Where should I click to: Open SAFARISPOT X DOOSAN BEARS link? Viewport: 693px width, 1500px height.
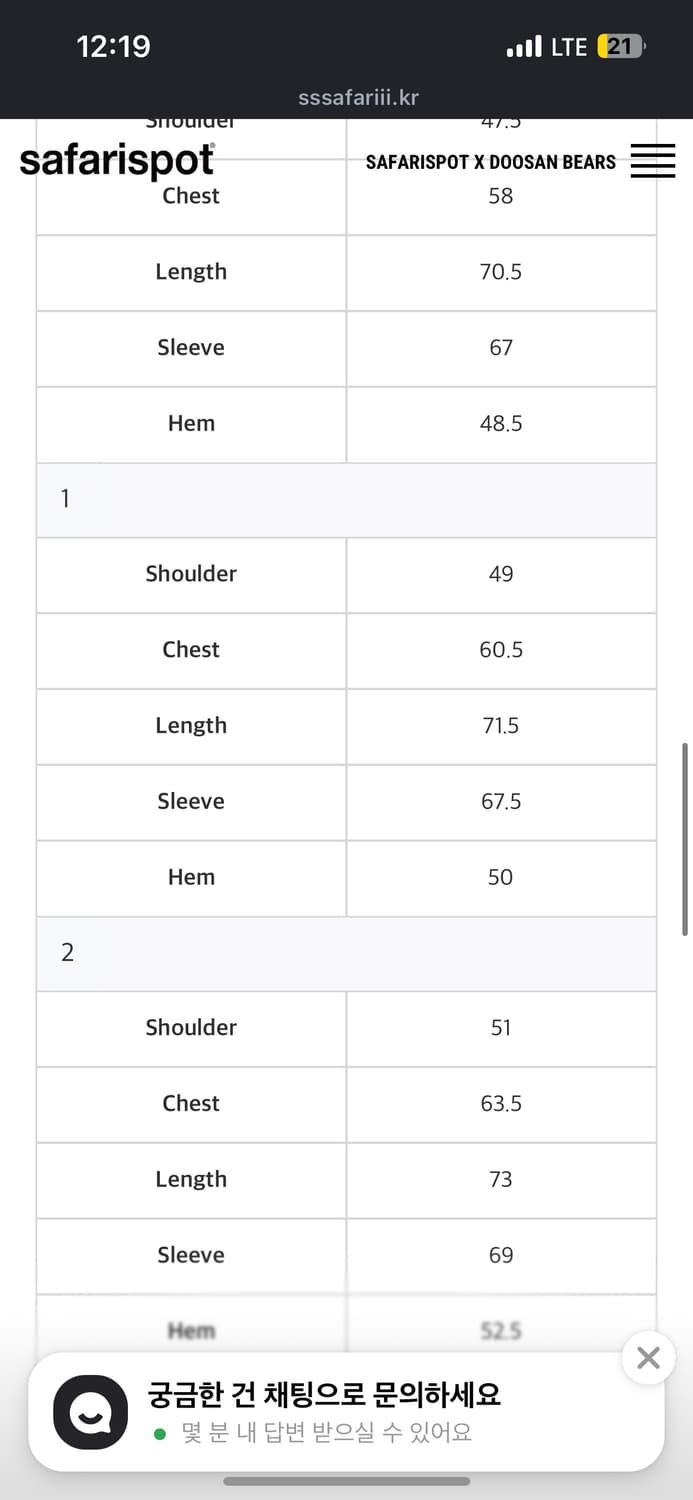490,162
